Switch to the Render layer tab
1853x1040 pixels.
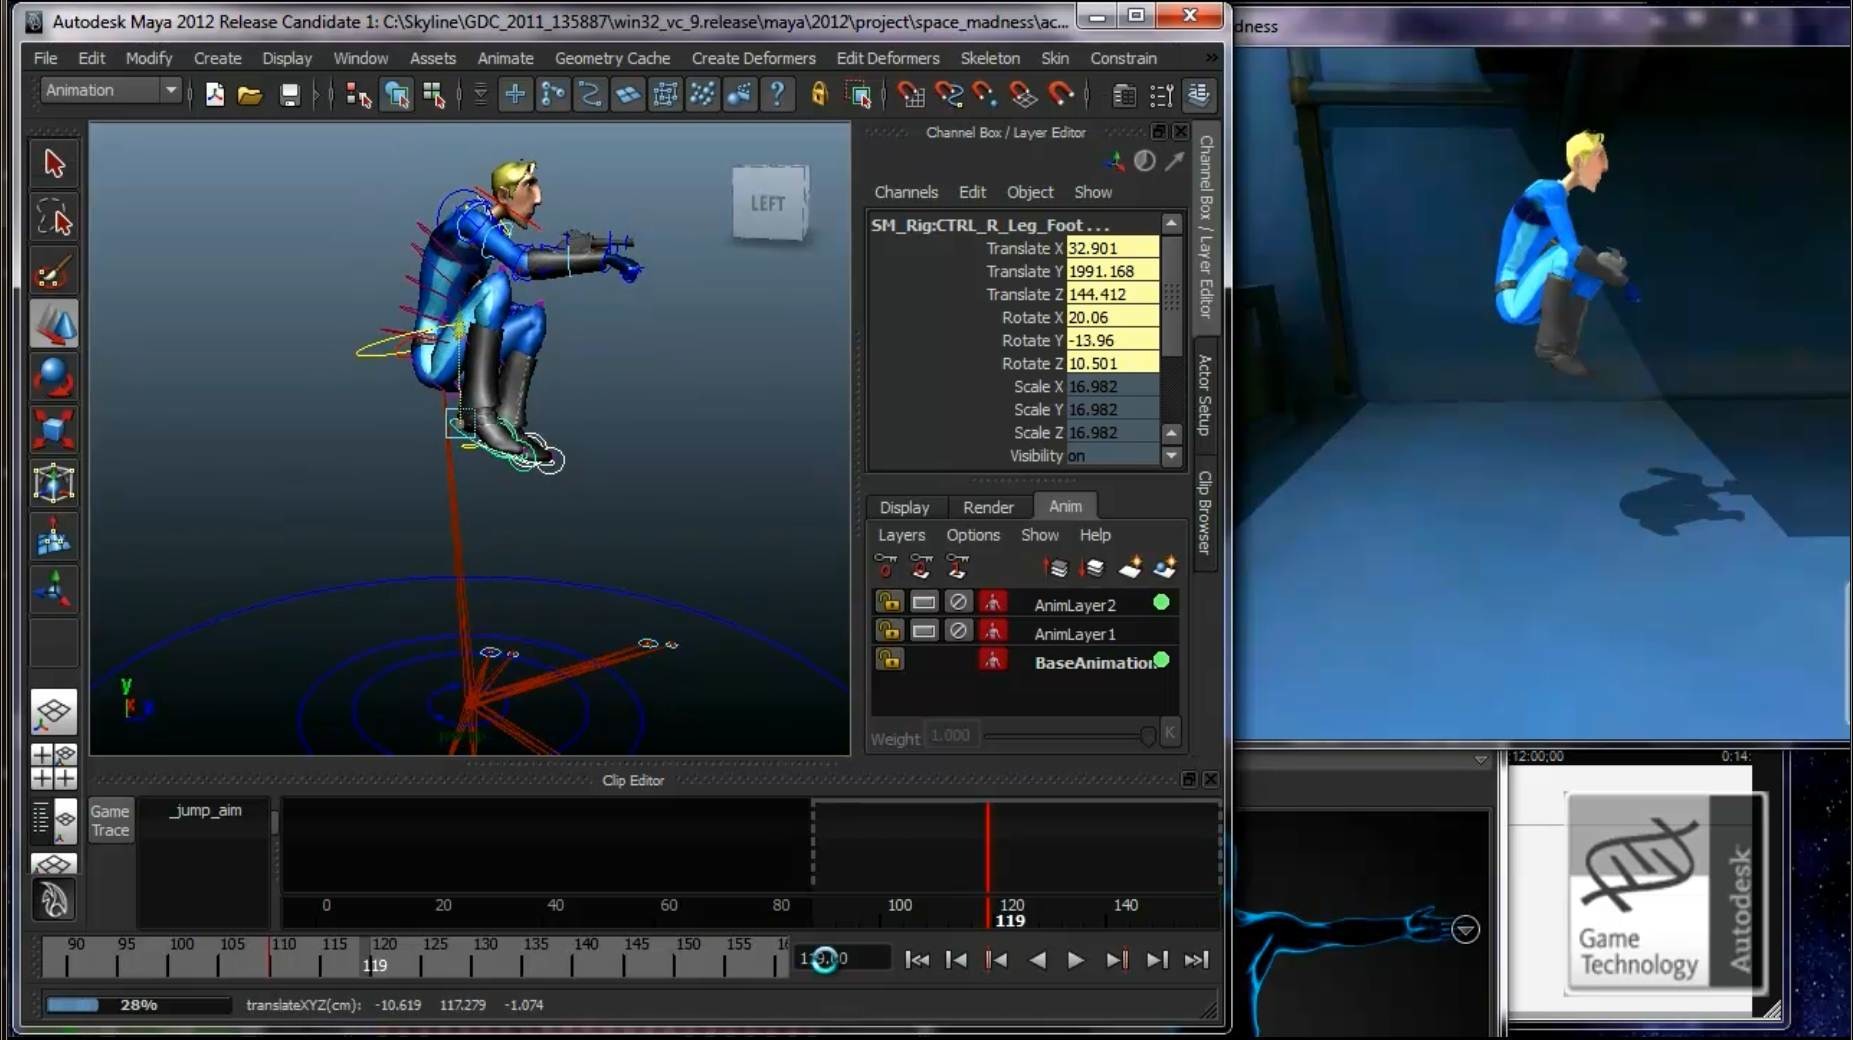[x=988, y=507]
